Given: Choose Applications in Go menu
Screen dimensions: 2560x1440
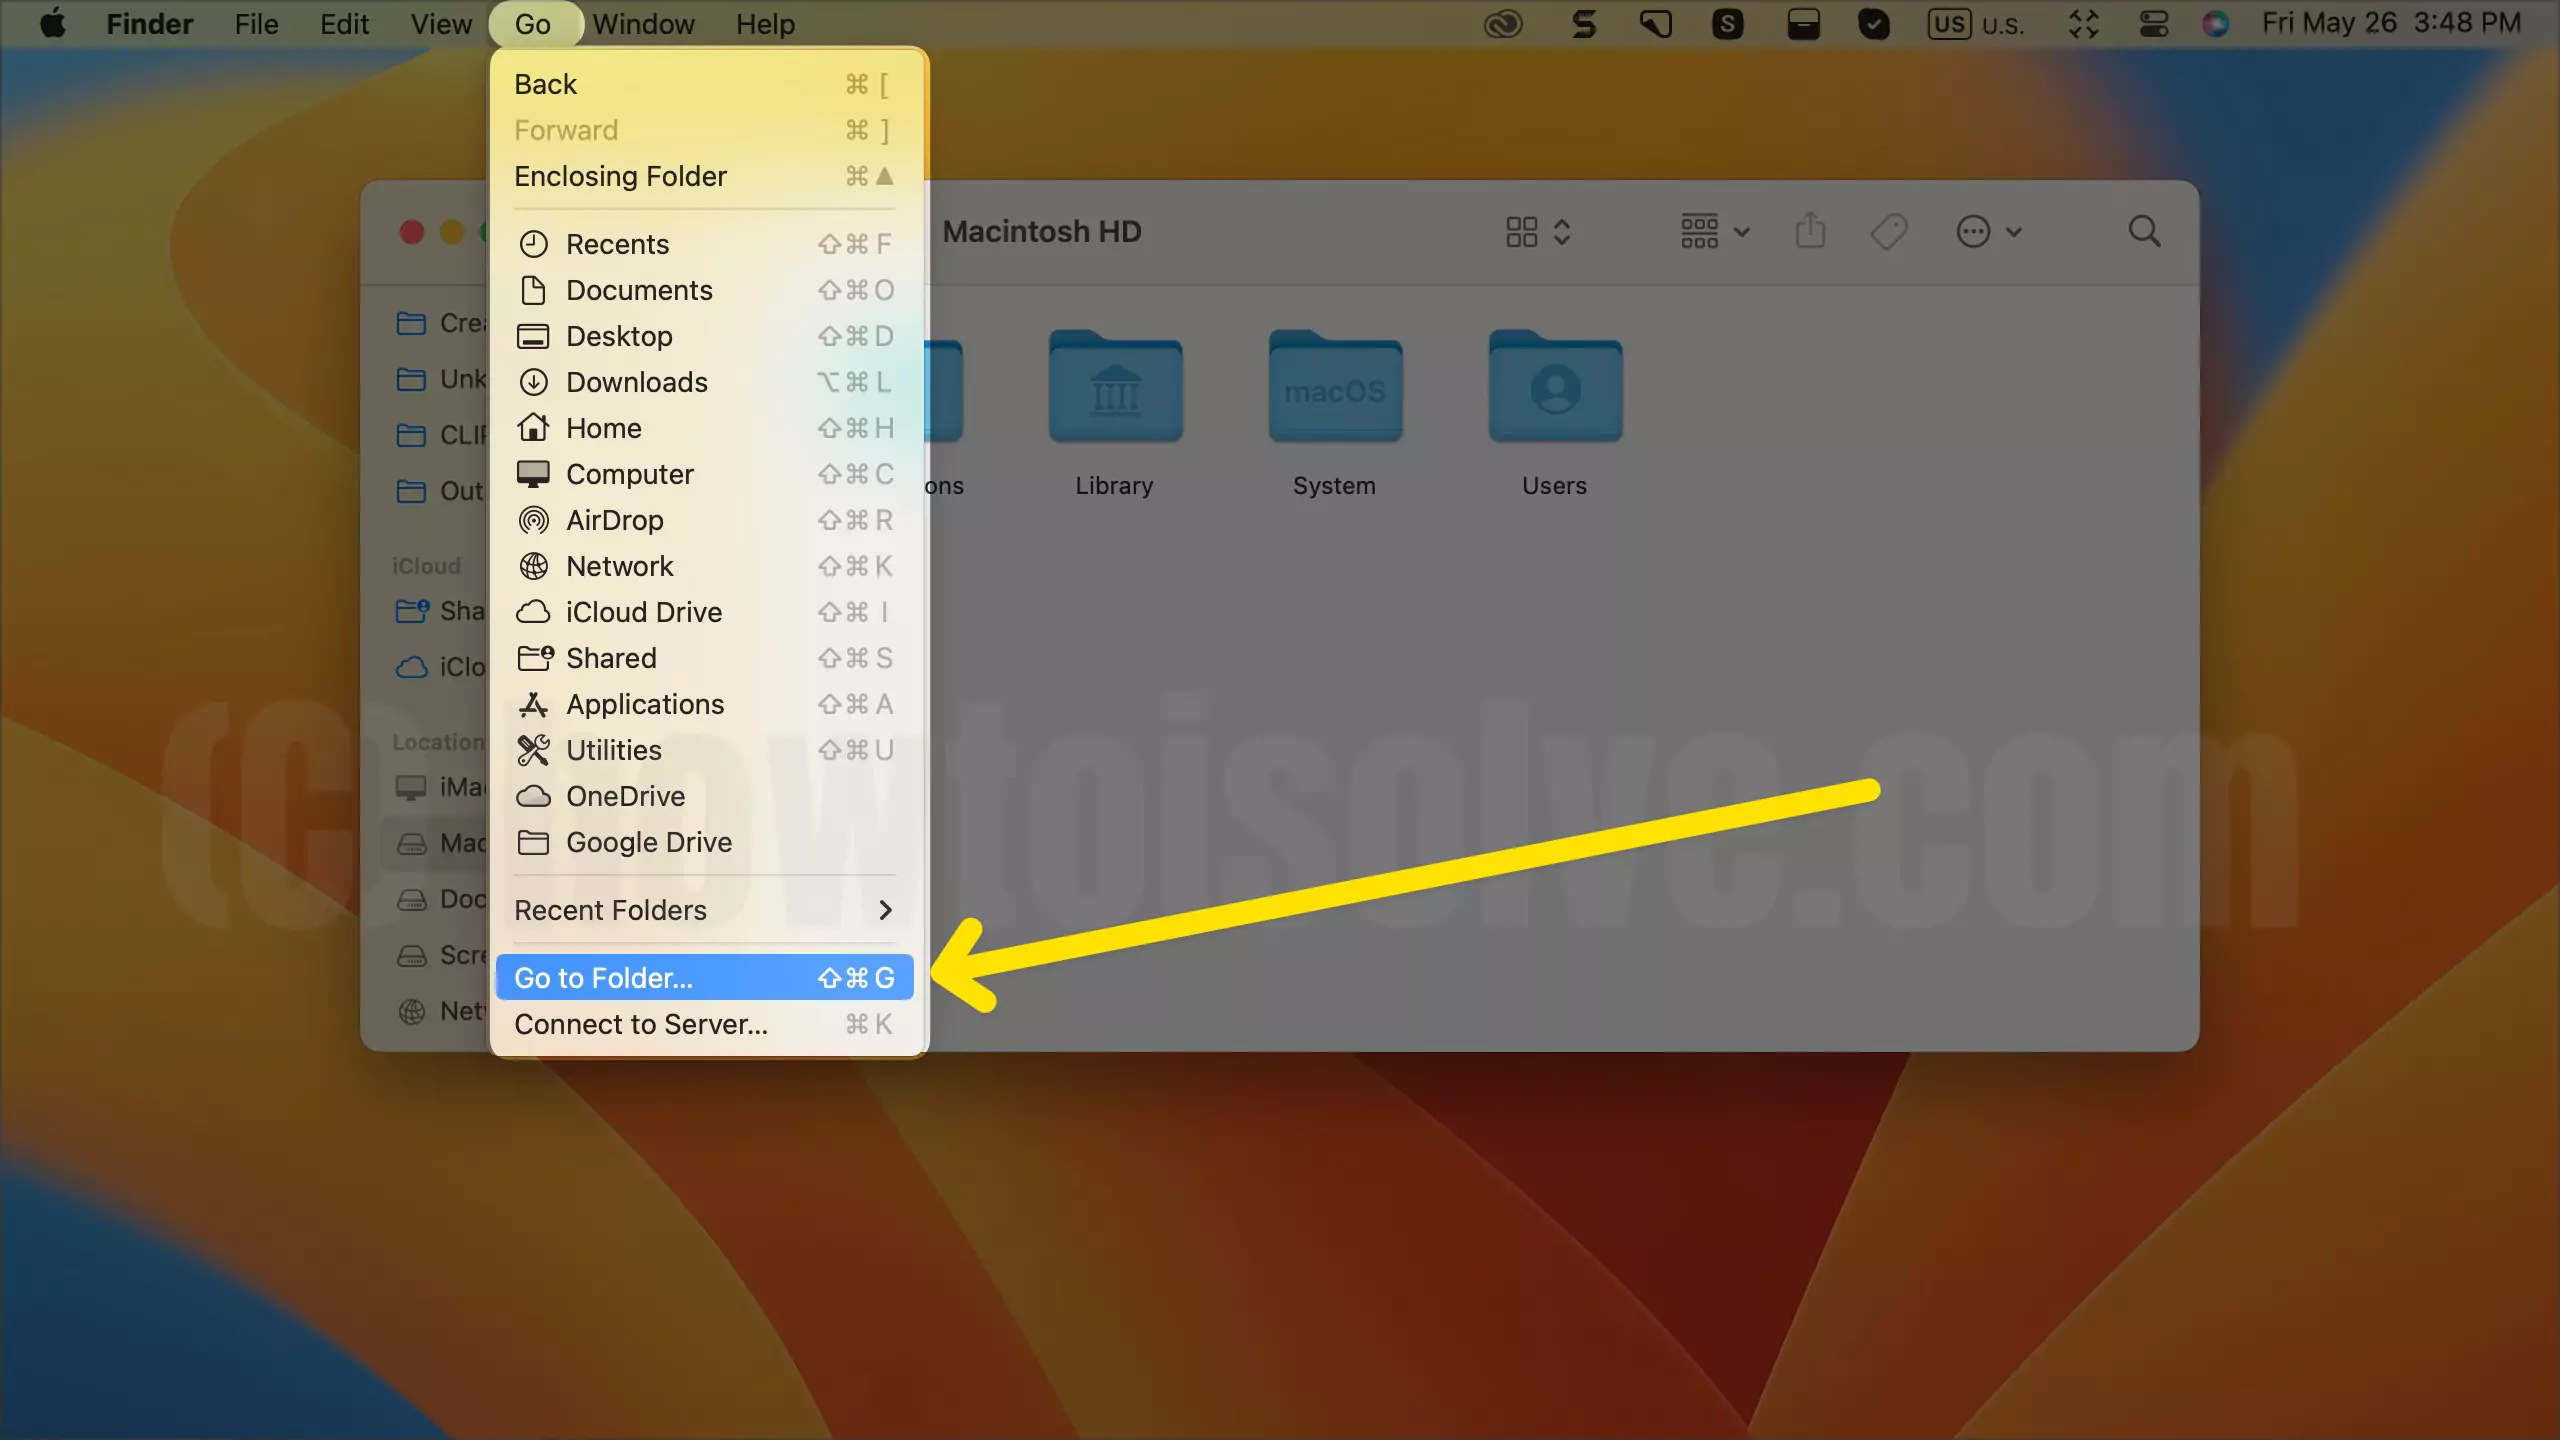Looking at the screenshot, I should 705,704.
